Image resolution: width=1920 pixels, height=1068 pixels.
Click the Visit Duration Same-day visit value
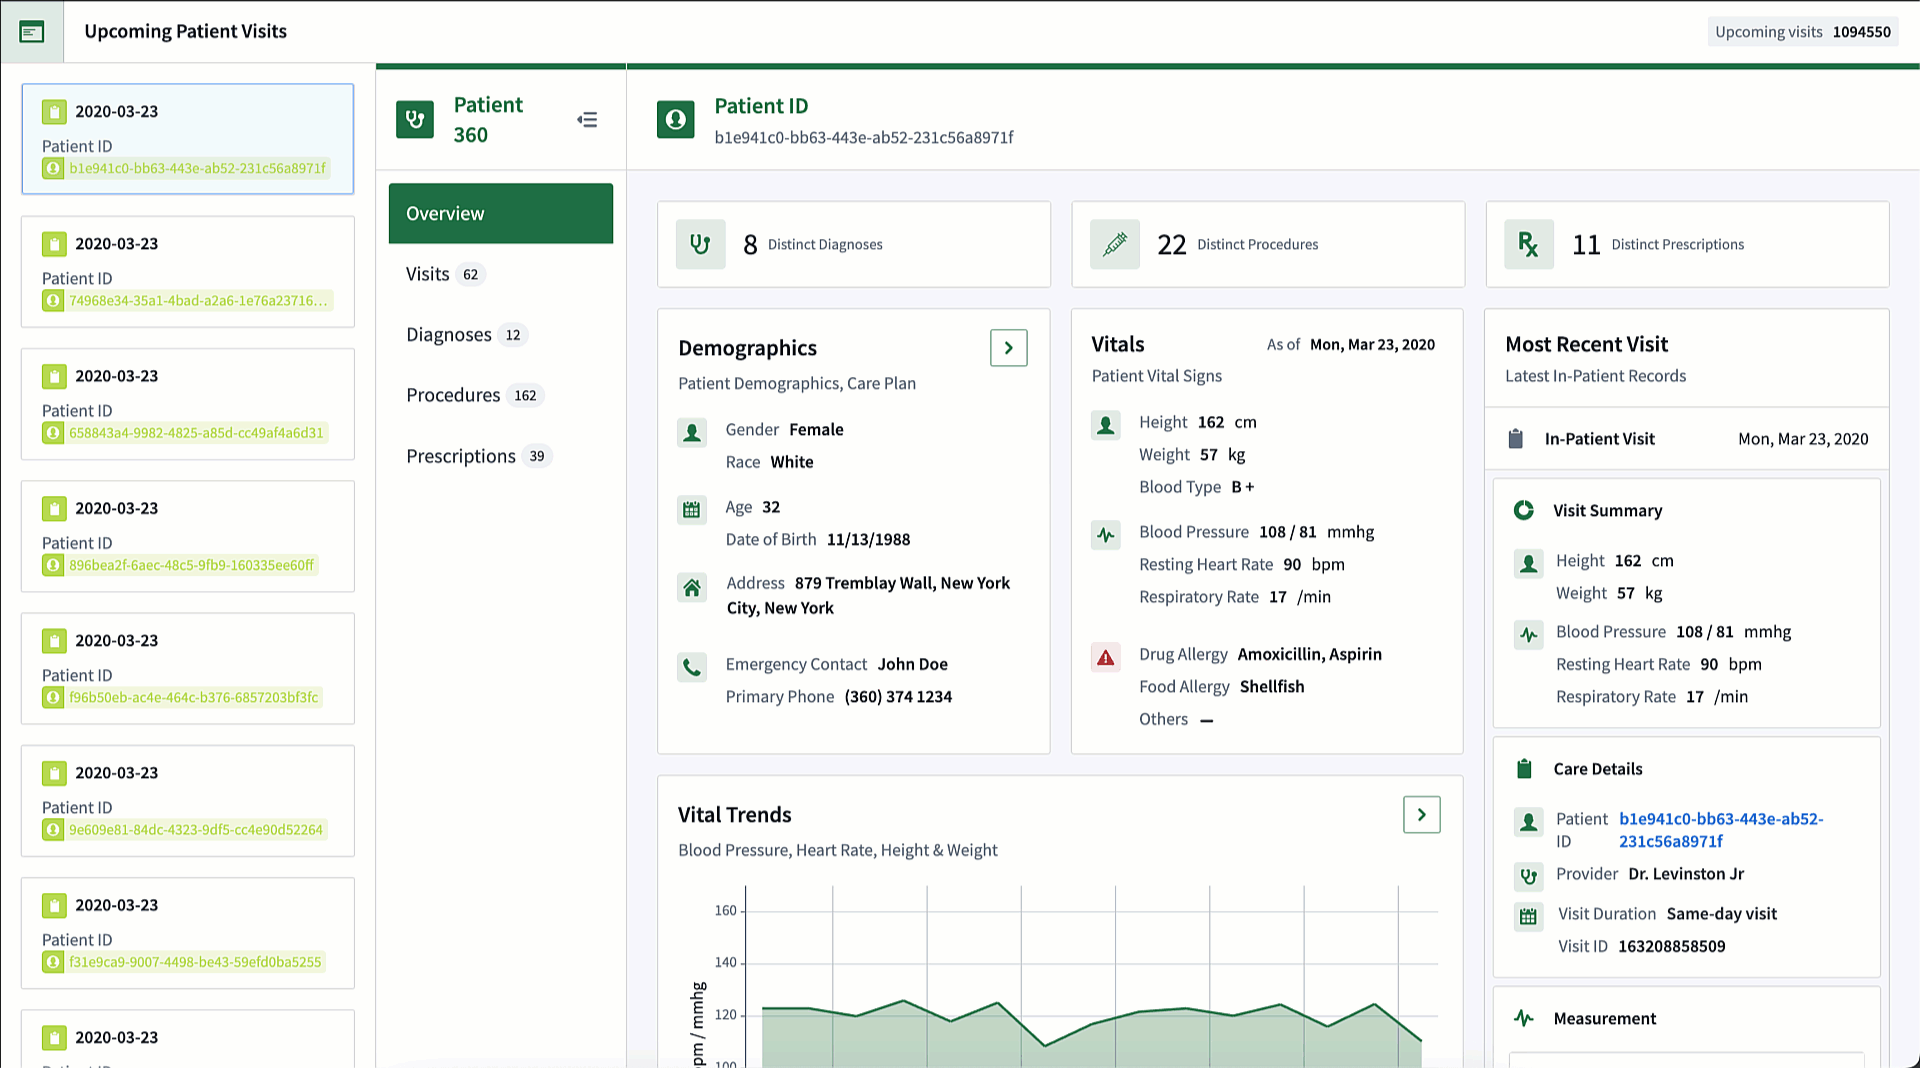pos(1721,914)
